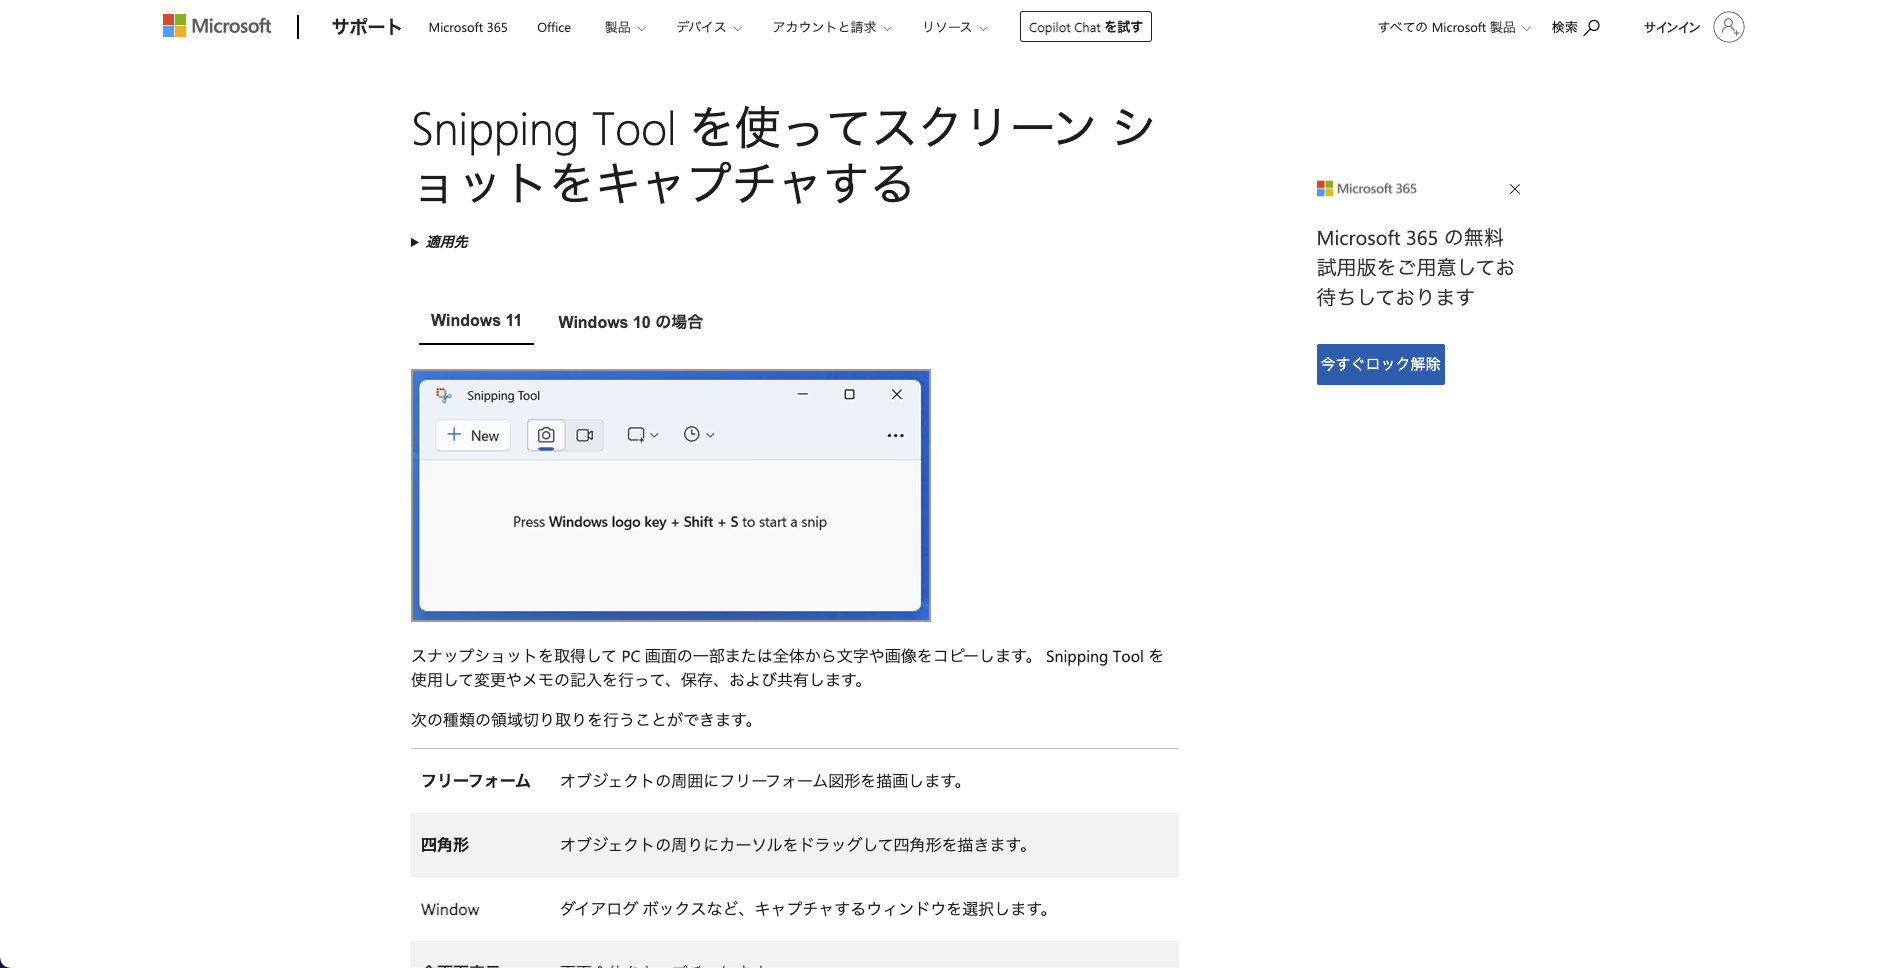Open the リソース dropdown menu

pyautogui.click(x=954, y=27)
